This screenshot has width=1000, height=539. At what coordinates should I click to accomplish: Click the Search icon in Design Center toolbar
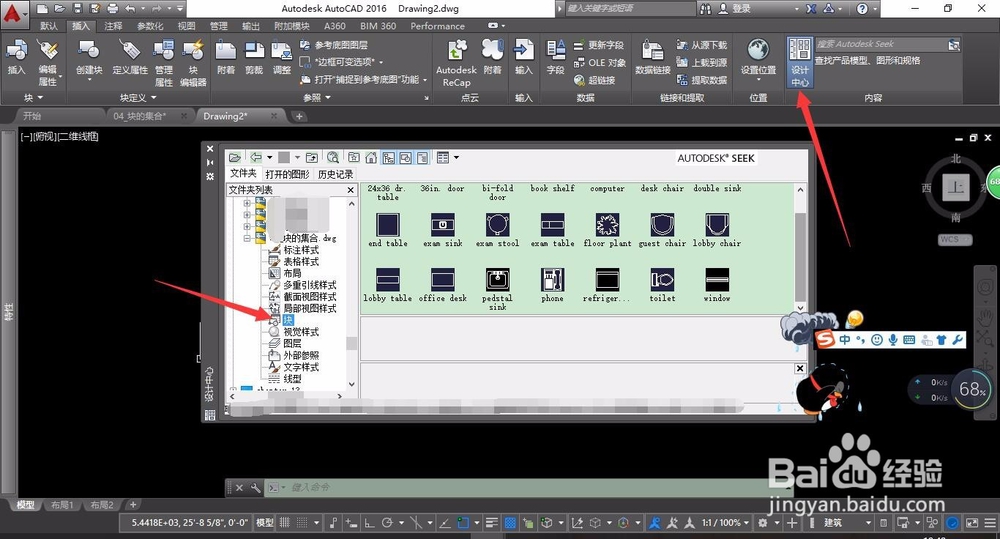[x=333, y=158]
